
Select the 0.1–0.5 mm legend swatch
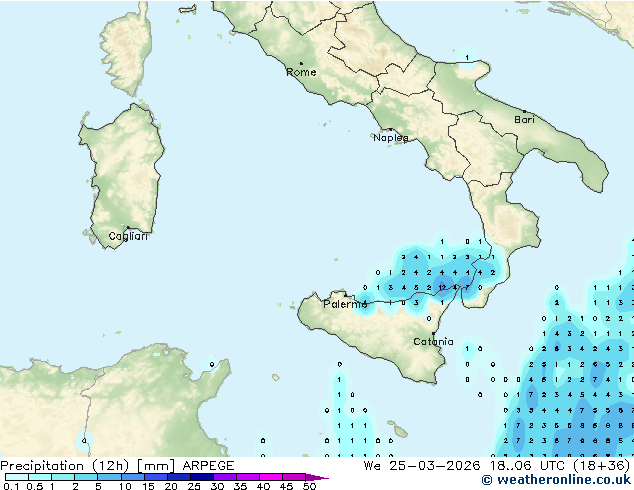tap(17, 477)
